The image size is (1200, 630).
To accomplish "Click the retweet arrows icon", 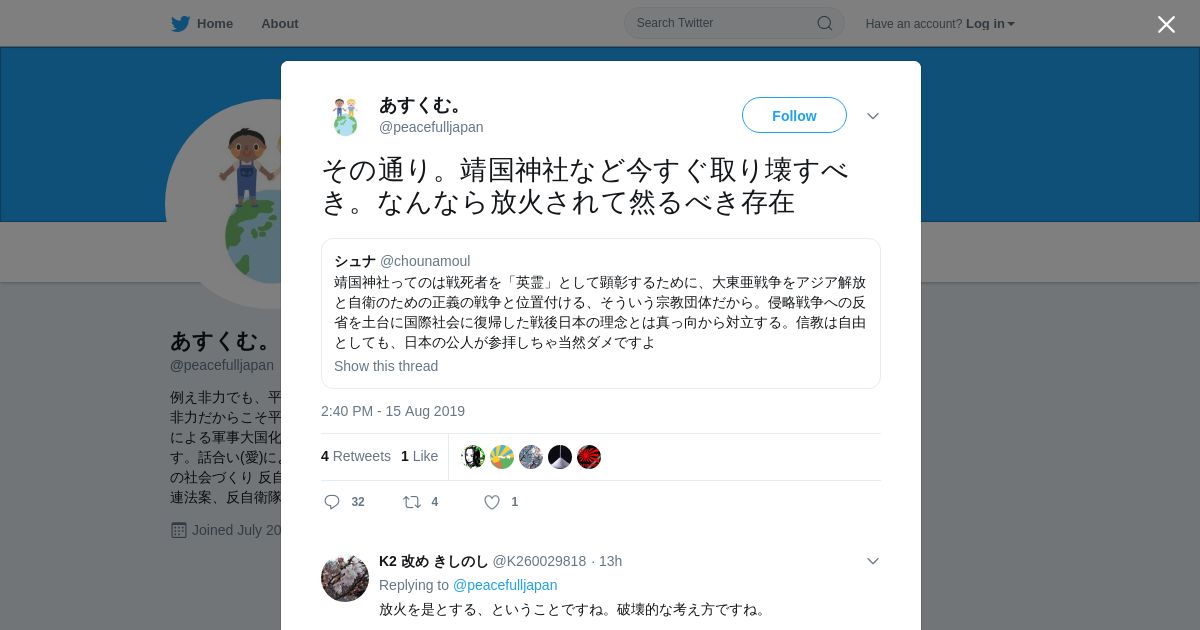I will click(411, 502).
